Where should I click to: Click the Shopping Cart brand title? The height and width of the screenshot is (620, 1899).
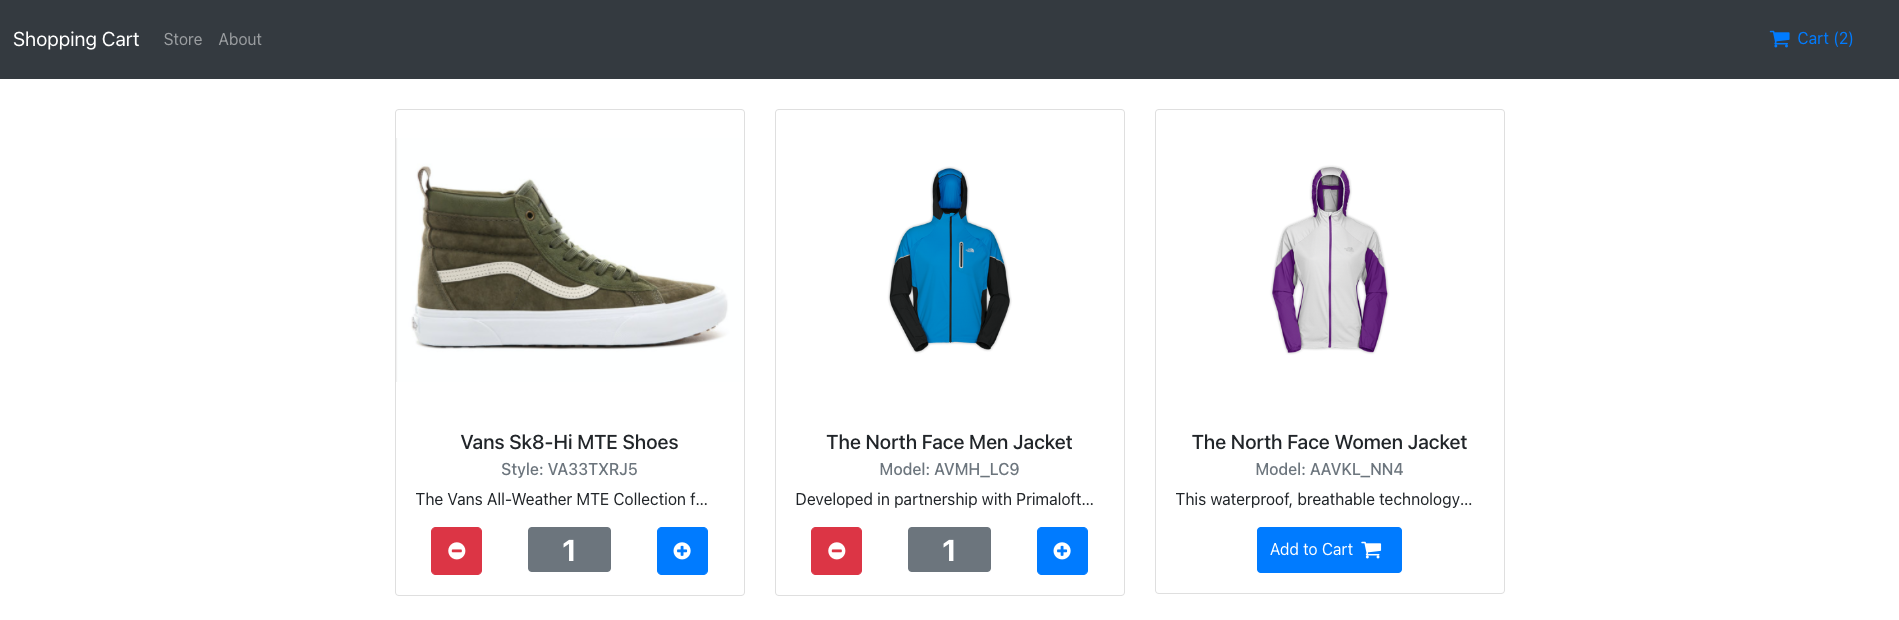pyautogui.click(x=76, y=39)
